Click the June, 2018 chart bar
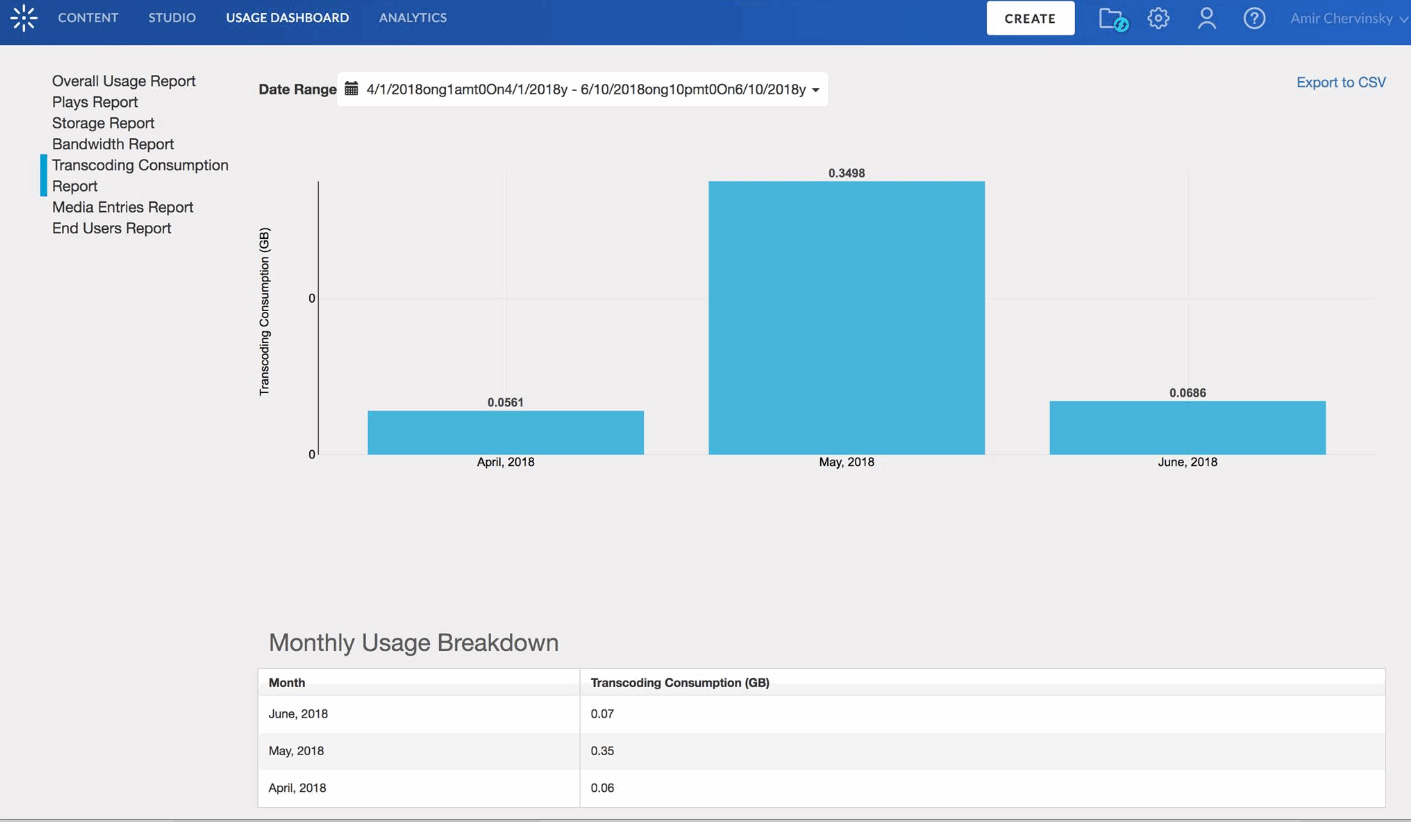Screen dimensions: 1411x822 1188,428
